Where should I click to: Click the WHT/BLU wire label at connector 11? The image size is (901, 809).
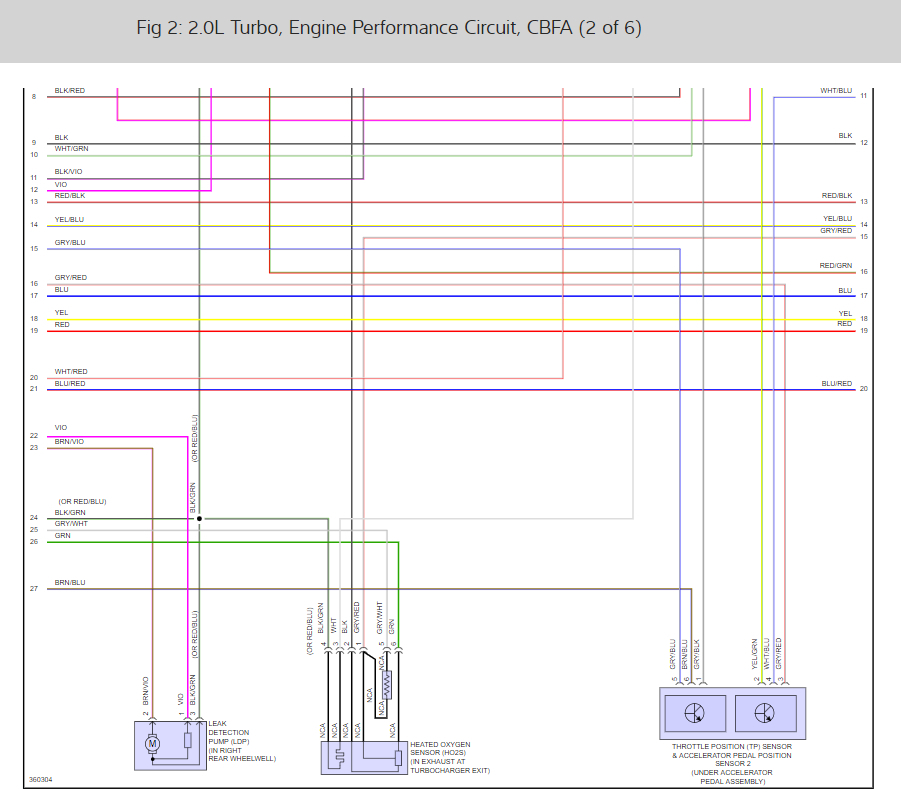[836, 91]
